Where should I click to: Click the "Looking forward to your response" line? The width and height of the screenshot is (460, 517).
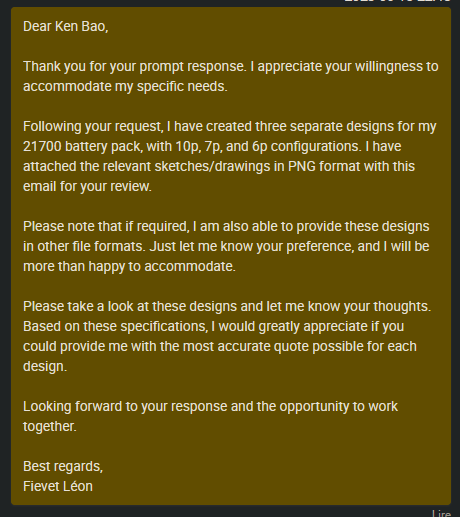(x=210, y=407)
